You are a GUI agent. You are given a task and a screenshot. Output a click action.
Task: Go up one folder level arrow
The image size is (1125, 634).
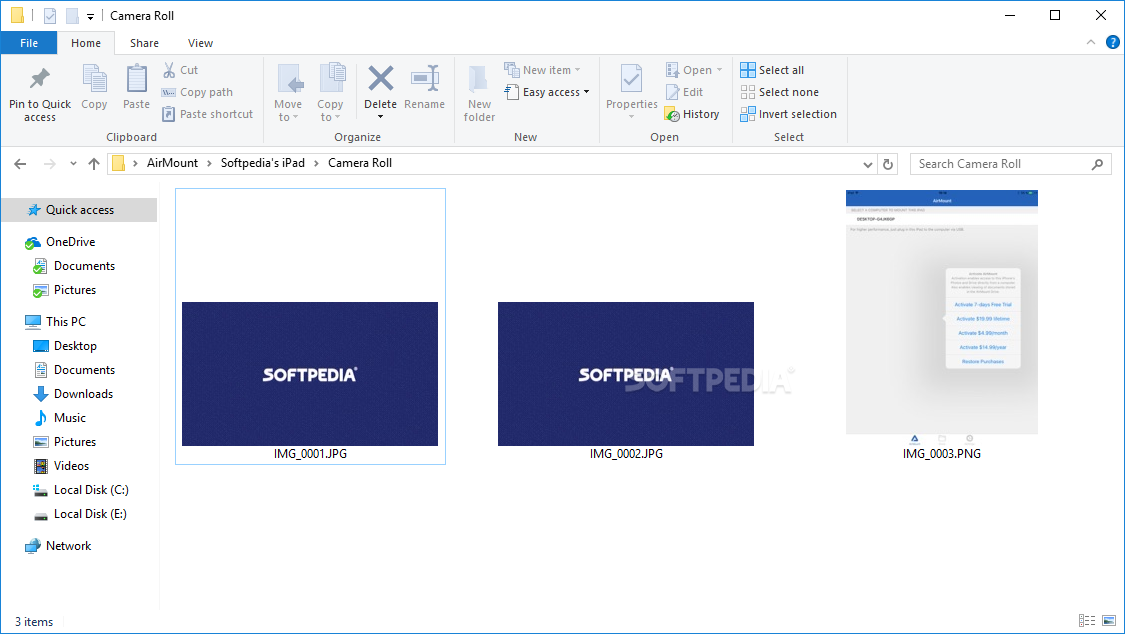click(94, 164)
